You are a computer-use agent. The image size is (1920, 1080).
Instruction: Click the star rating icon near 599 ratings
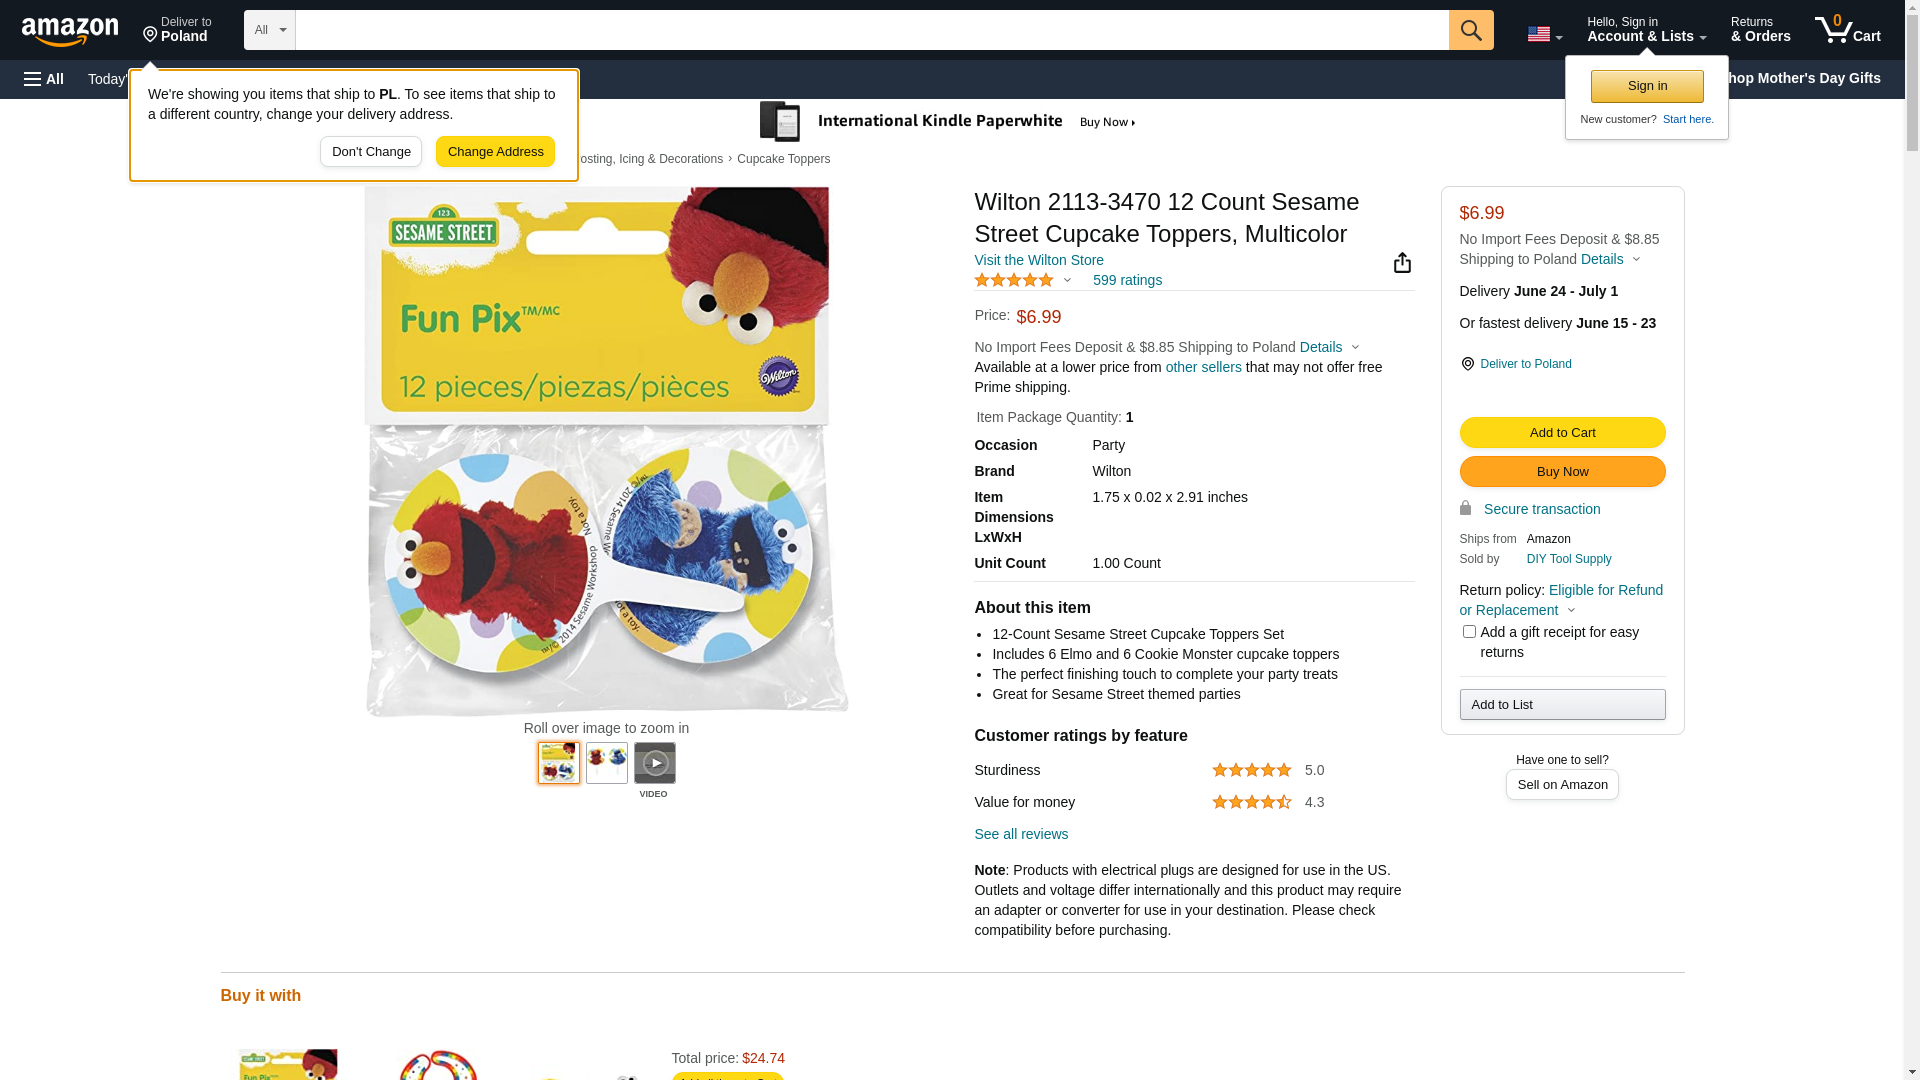tap(1014, 280)
